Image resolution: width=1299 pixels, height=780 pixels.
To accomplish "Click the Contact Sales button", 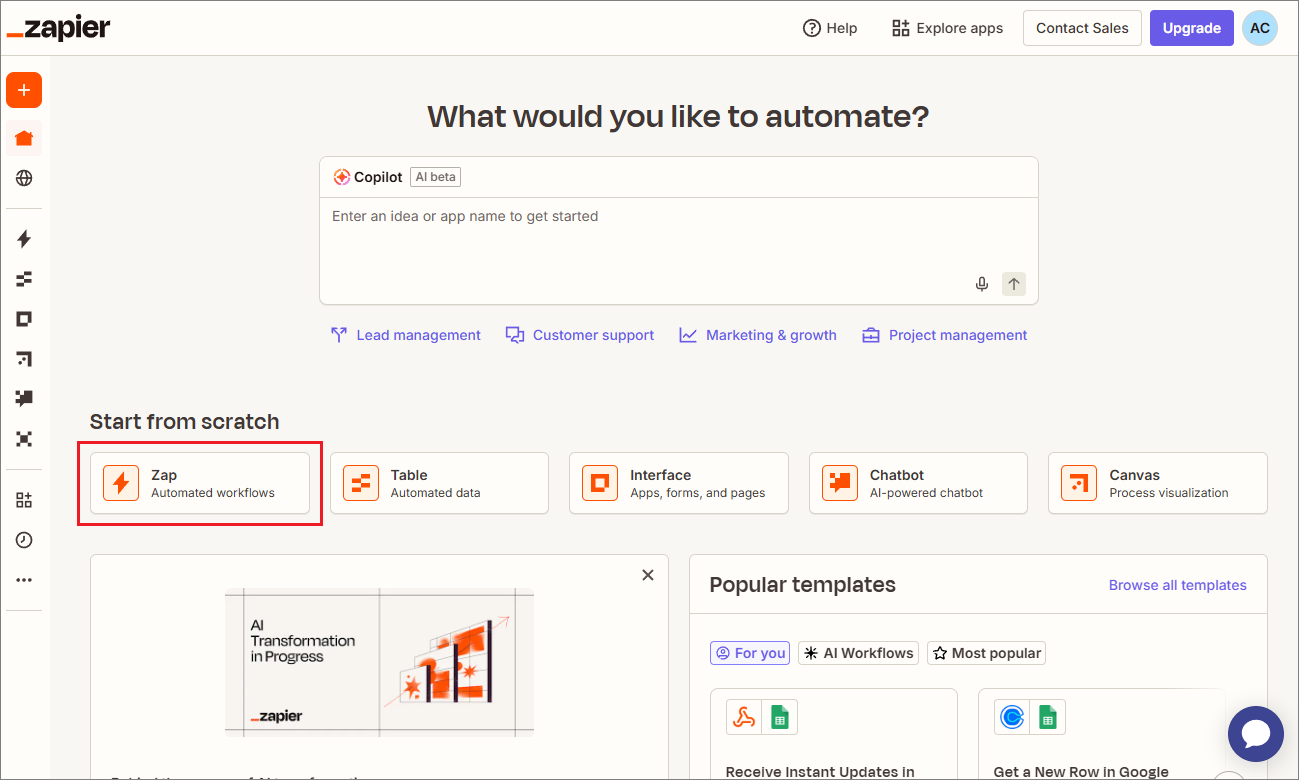I will pos(1082,28).
